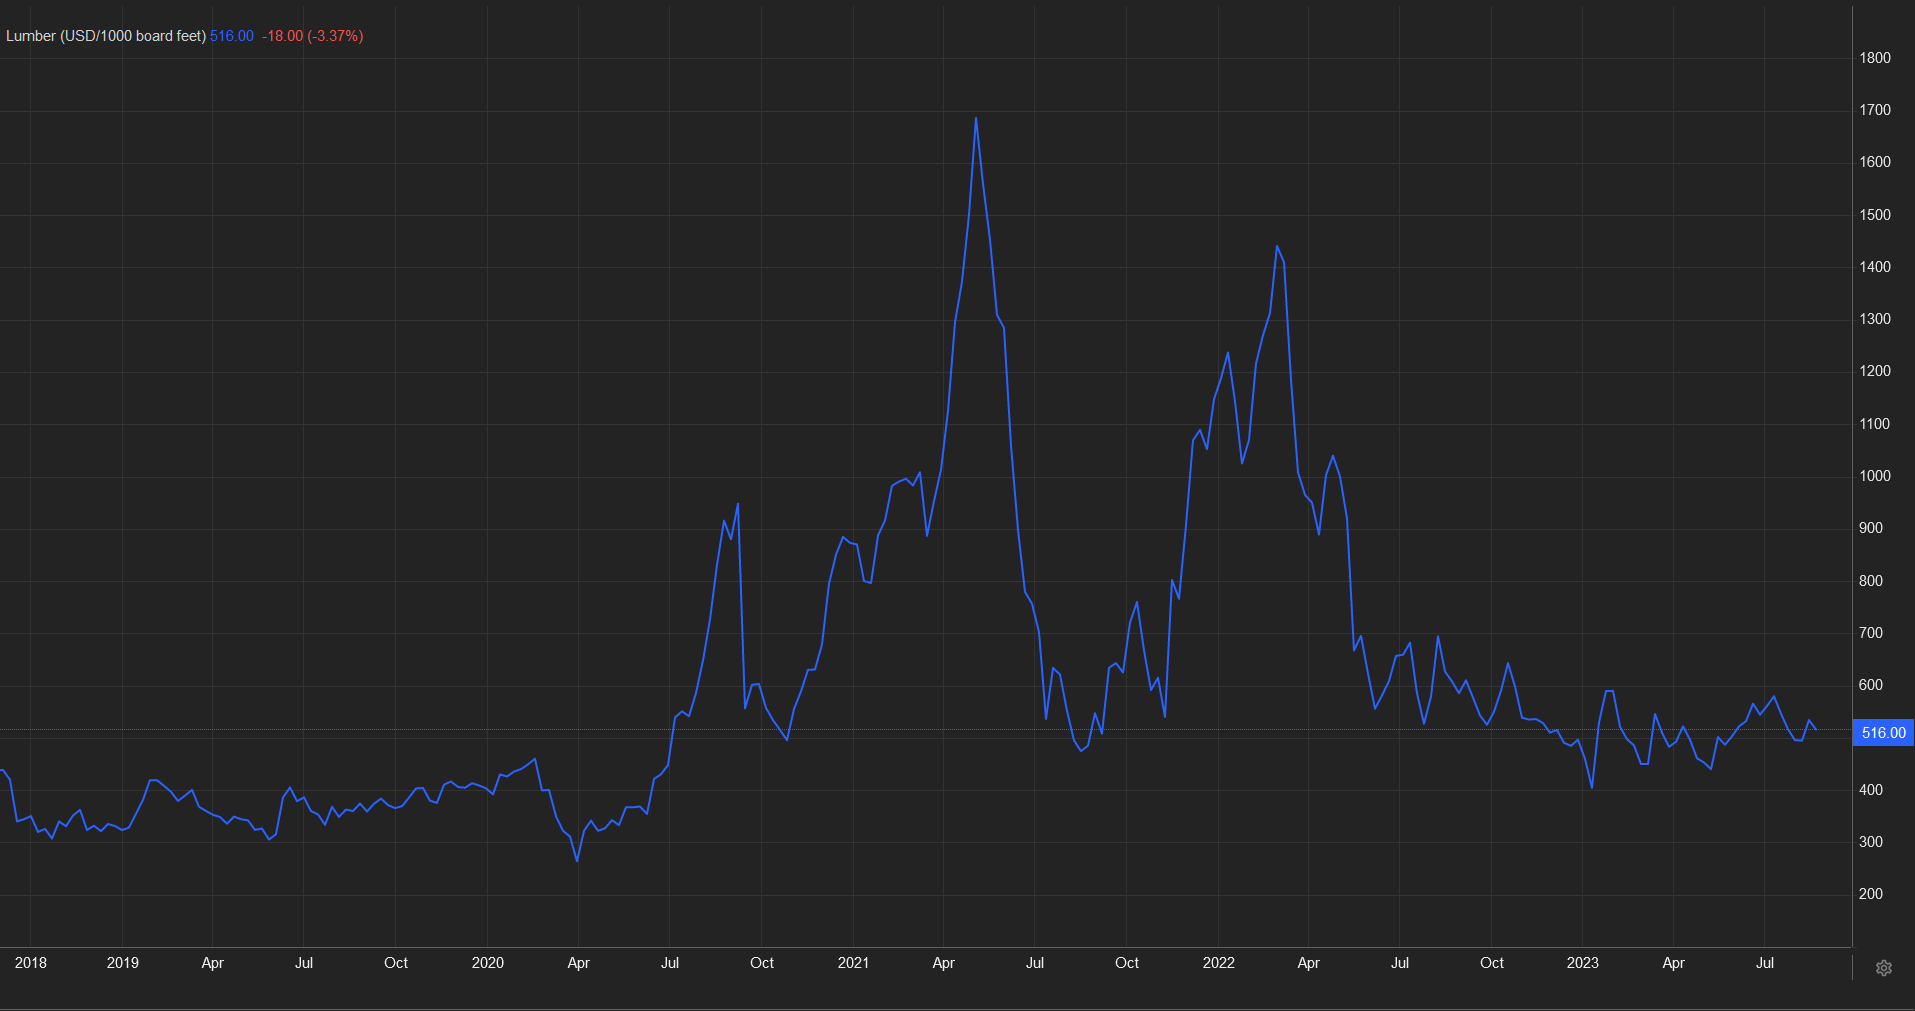Open the chart settings gear icon

click(1883, 968)
